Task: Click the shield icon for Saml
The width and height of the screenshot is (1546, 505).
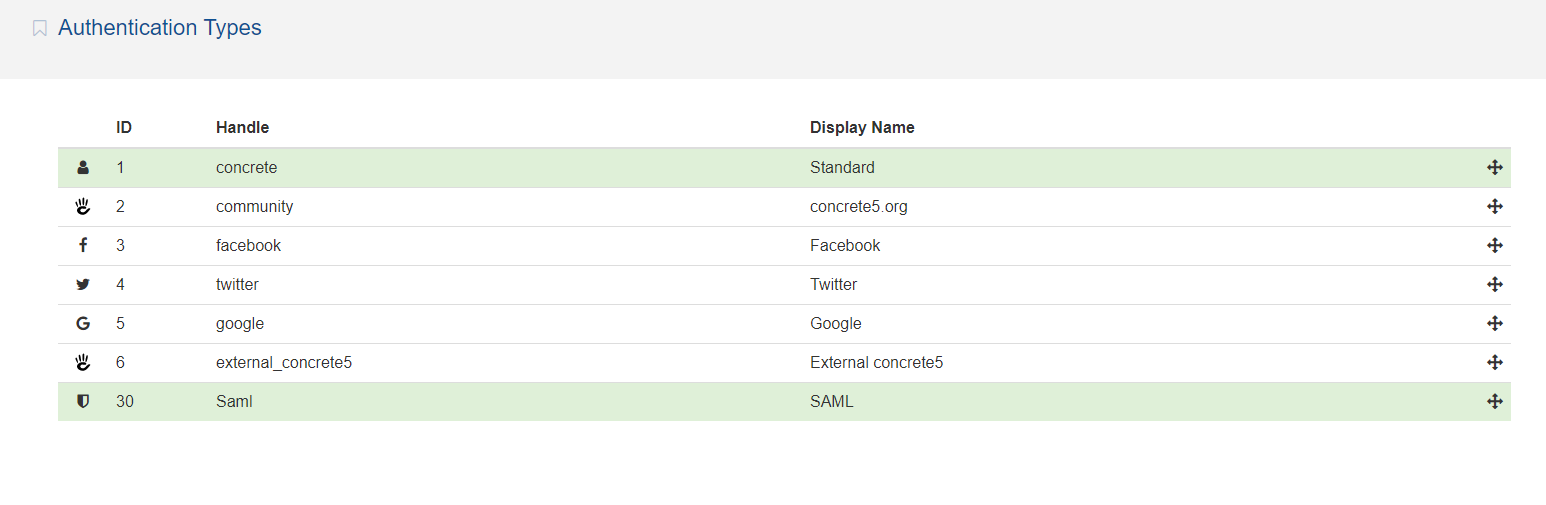Action: pos(83,402)
